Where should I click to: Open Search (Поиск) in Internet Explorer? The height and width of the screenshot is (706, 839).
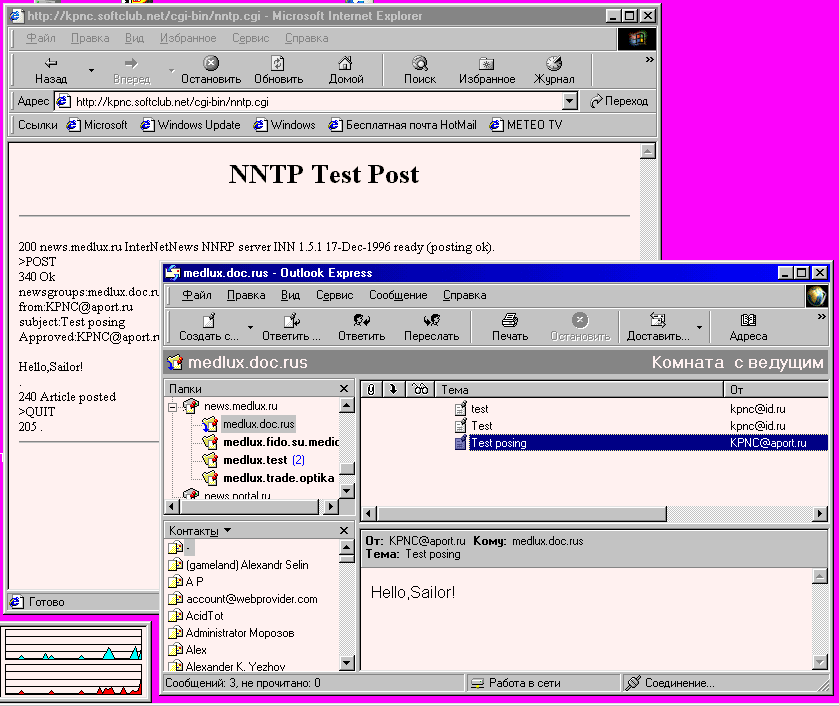tap(420, 71)
